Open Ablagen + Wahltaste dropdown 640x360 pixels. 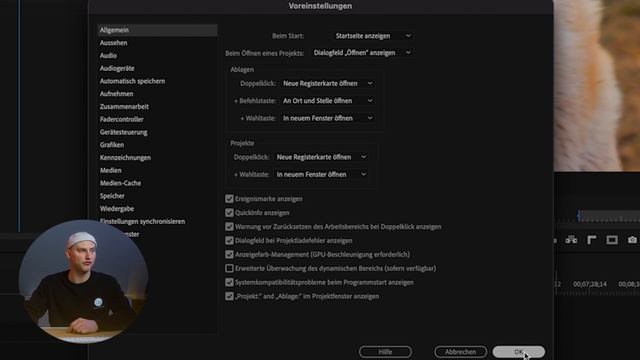tap(327, 118)
